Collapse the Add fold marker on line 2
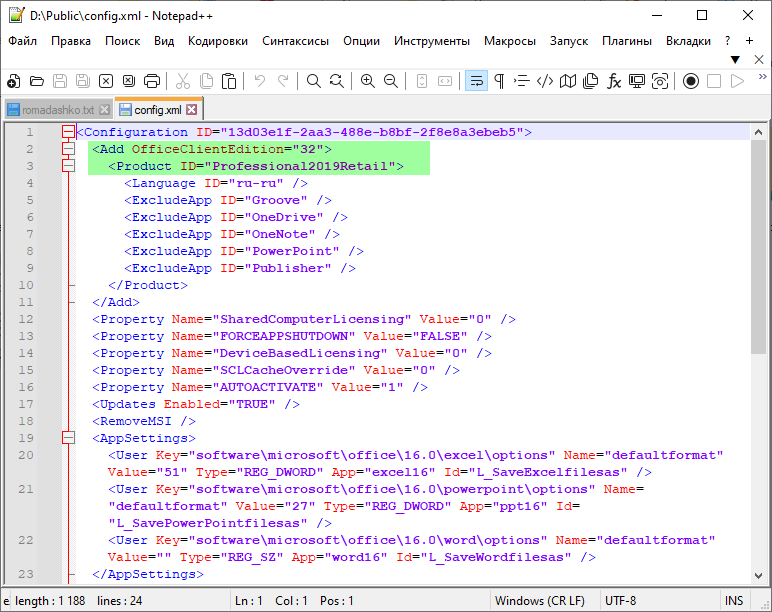 pyautogui.click(x=68, y=149)
